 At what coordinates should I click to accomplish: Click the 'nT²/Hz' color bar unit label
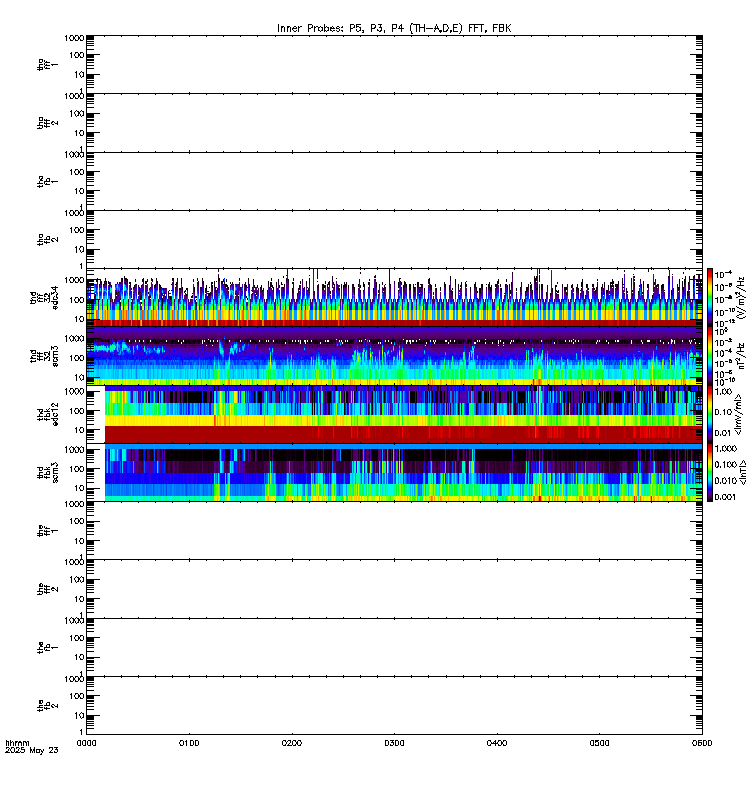pos(741,356)
